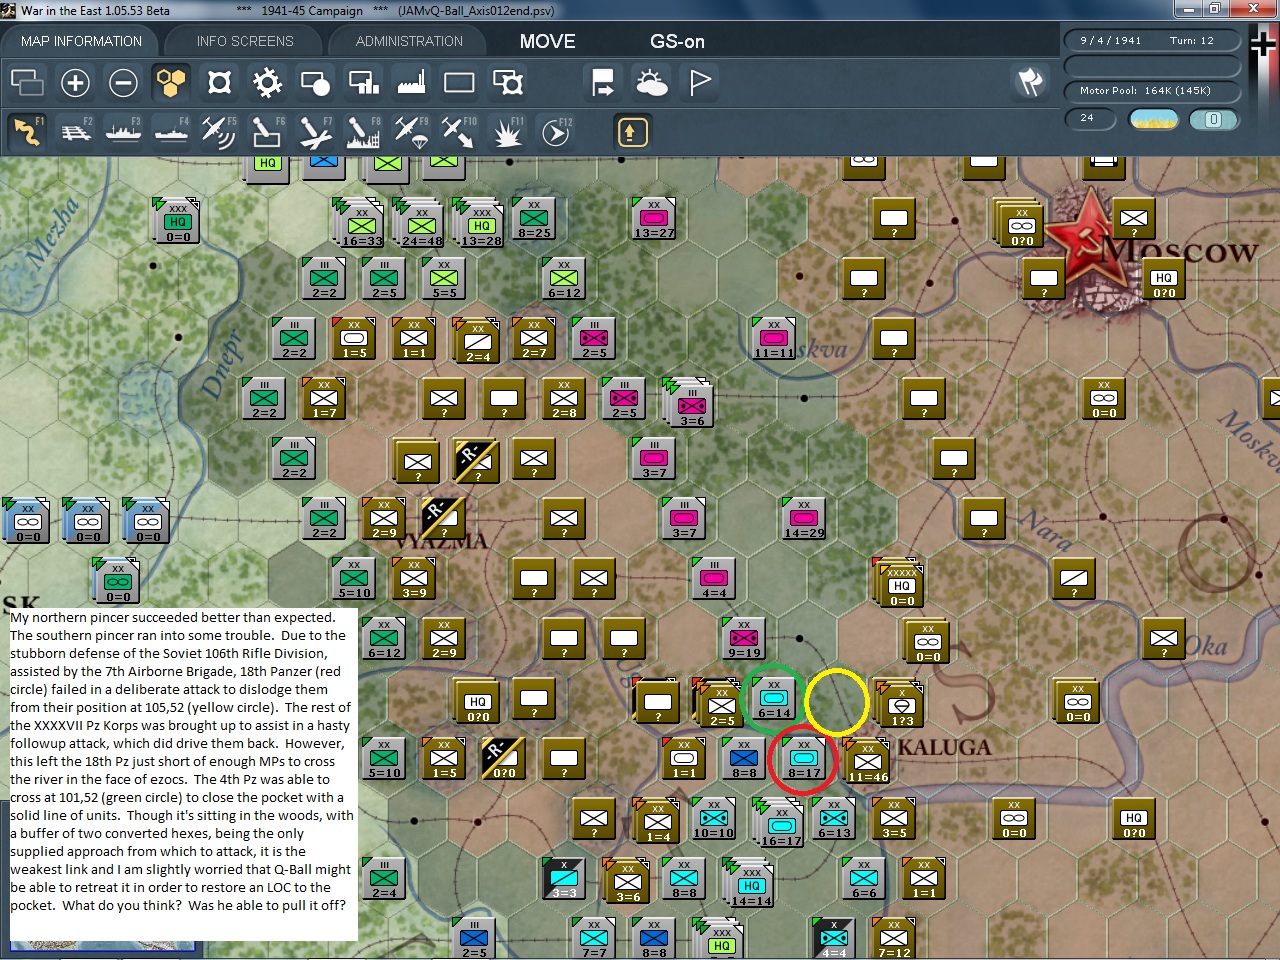The width and height of the screenshot is (1280, 960).
Task: Click the Motor Pool 164K readout
Action: click(1152, 90)
